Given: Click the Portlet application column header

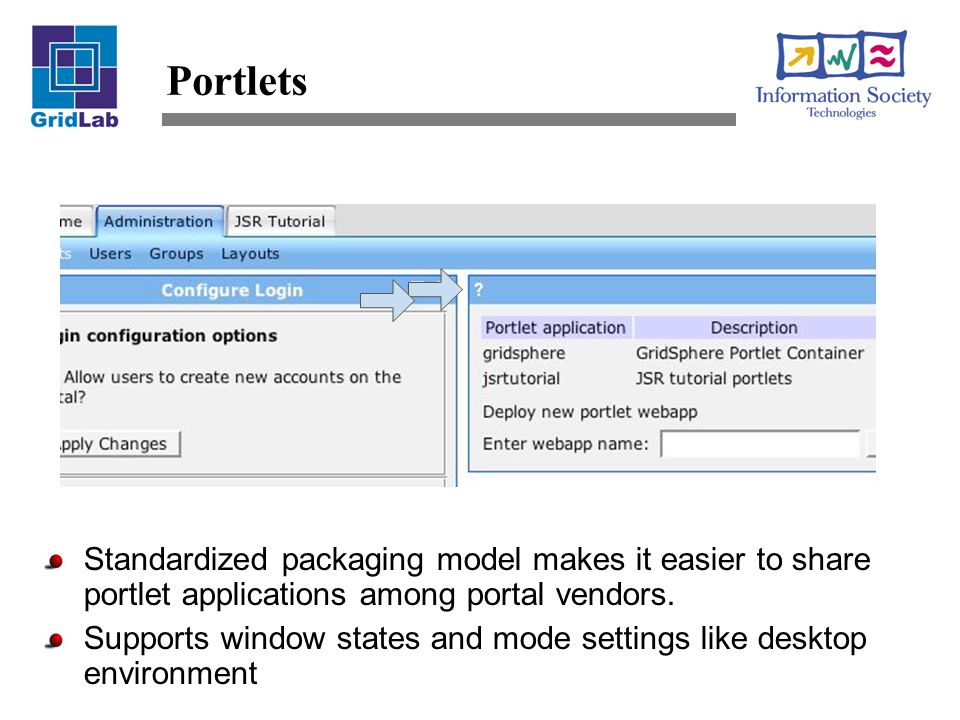Looking at the screenshot, I should click(x=556, y=328).
